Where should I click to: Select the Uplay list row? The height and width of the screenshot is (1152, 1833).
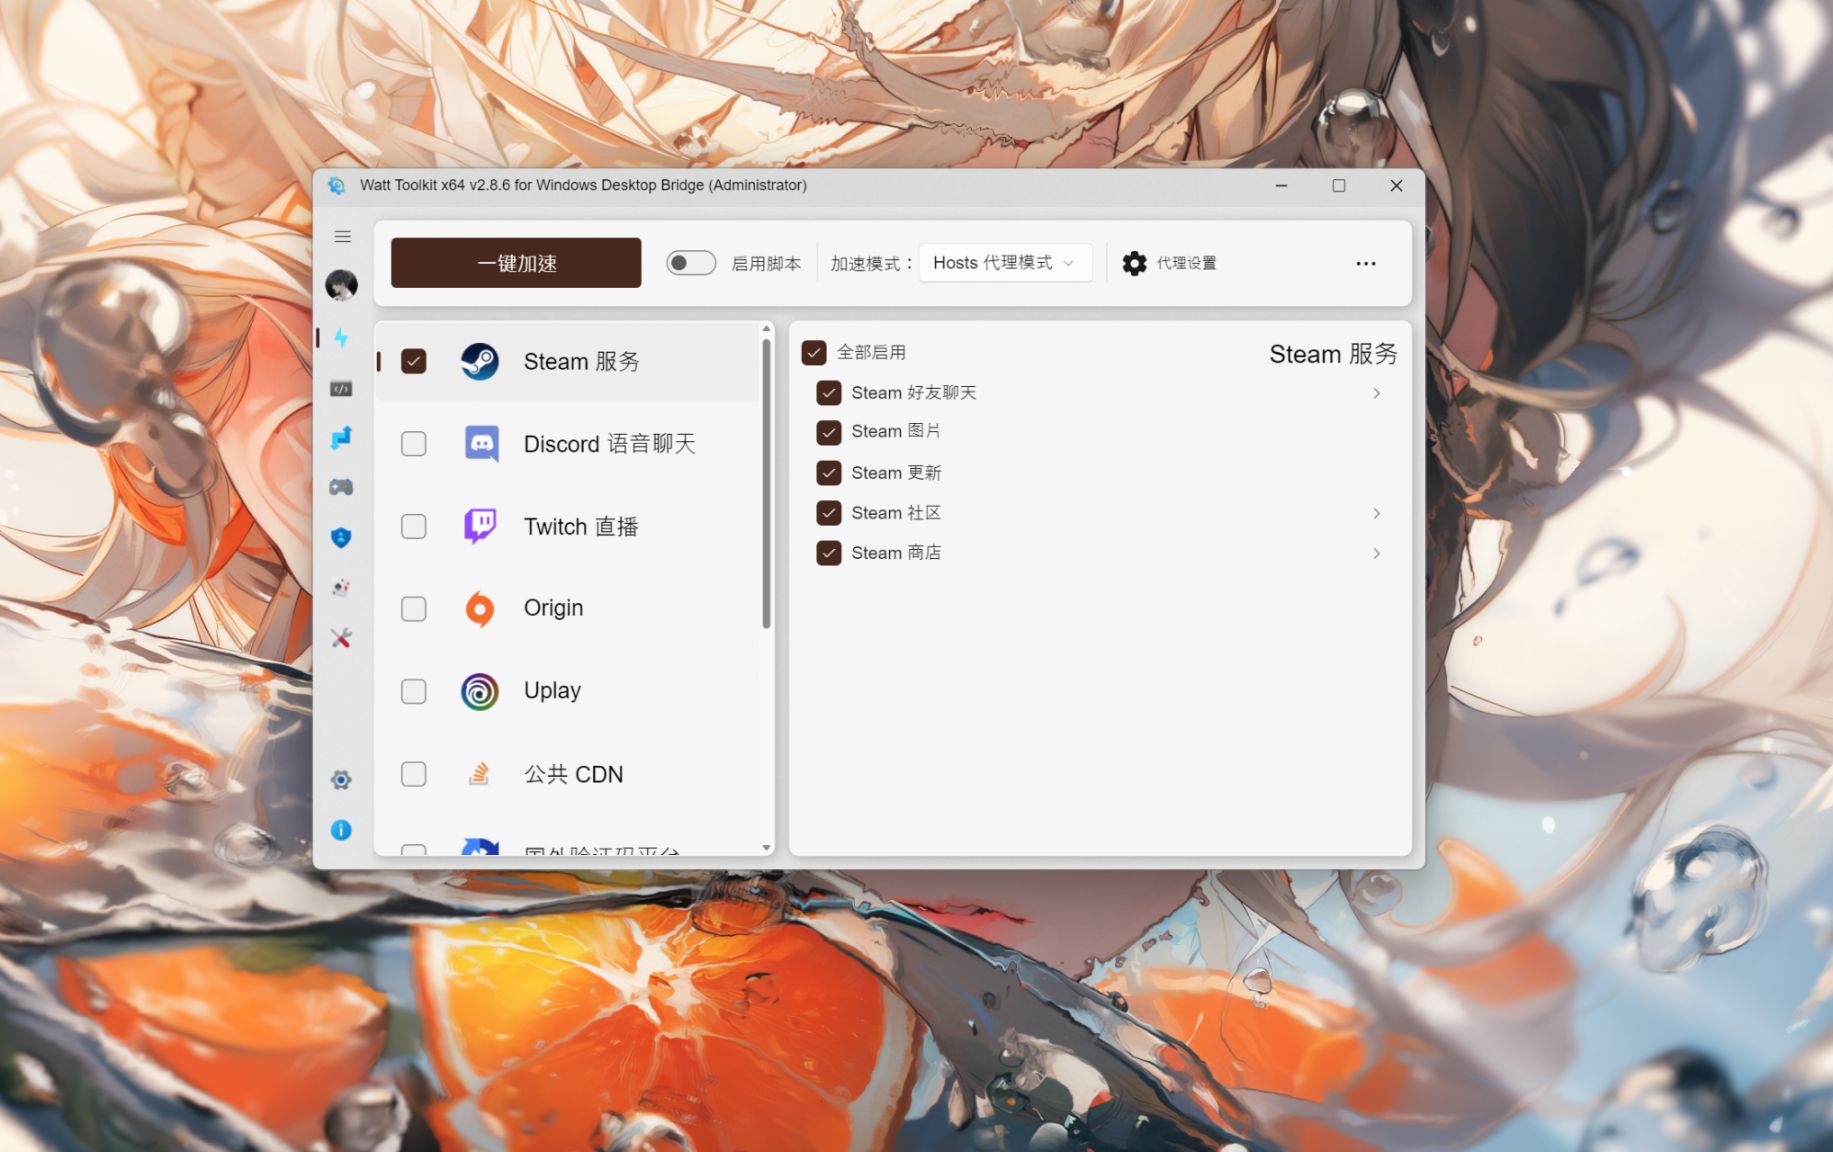click(x=568, y=691)
